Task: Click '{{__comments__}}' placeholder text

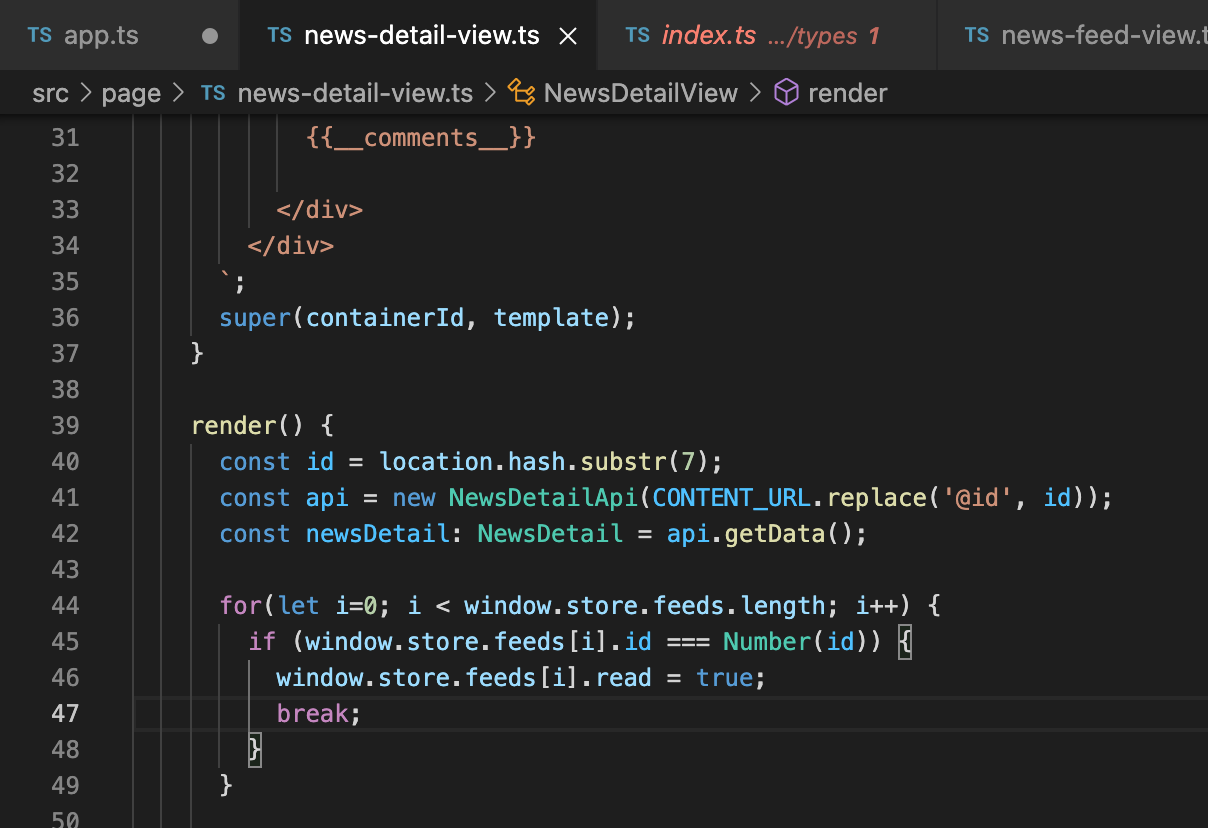Action: [x=421, y=137]
